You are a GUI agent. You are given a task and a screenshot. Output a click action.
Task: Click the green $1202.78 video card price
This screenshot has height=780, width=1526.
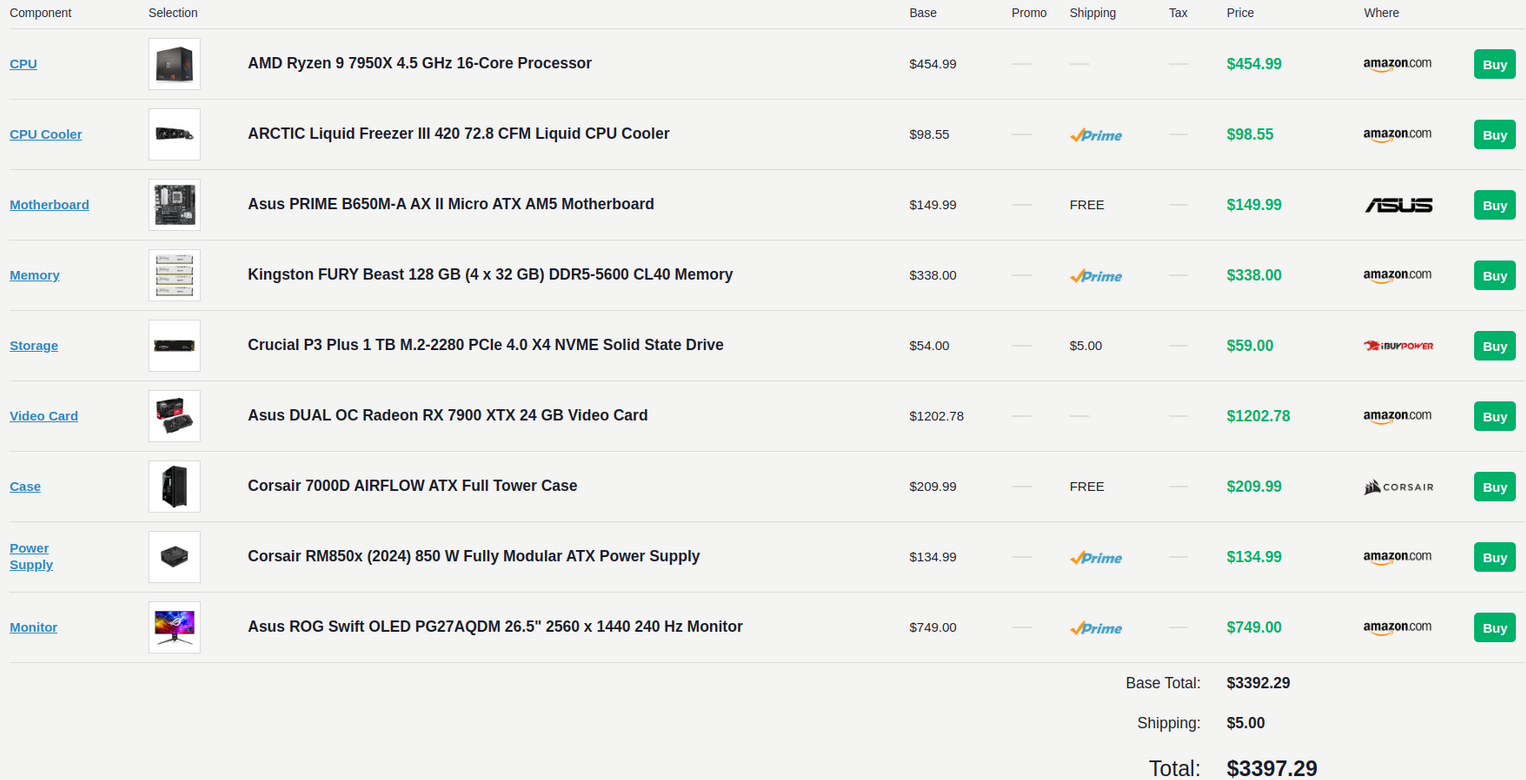[1258, 416]
